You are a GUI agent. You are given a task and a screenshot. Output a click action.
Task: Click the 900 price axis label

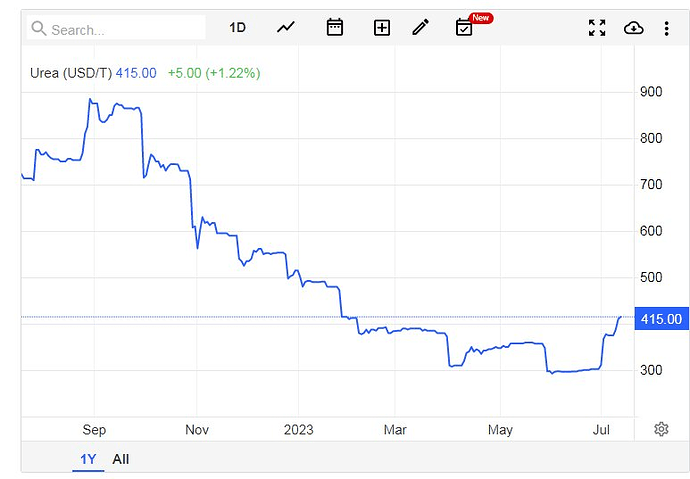(x=651, y=92)
